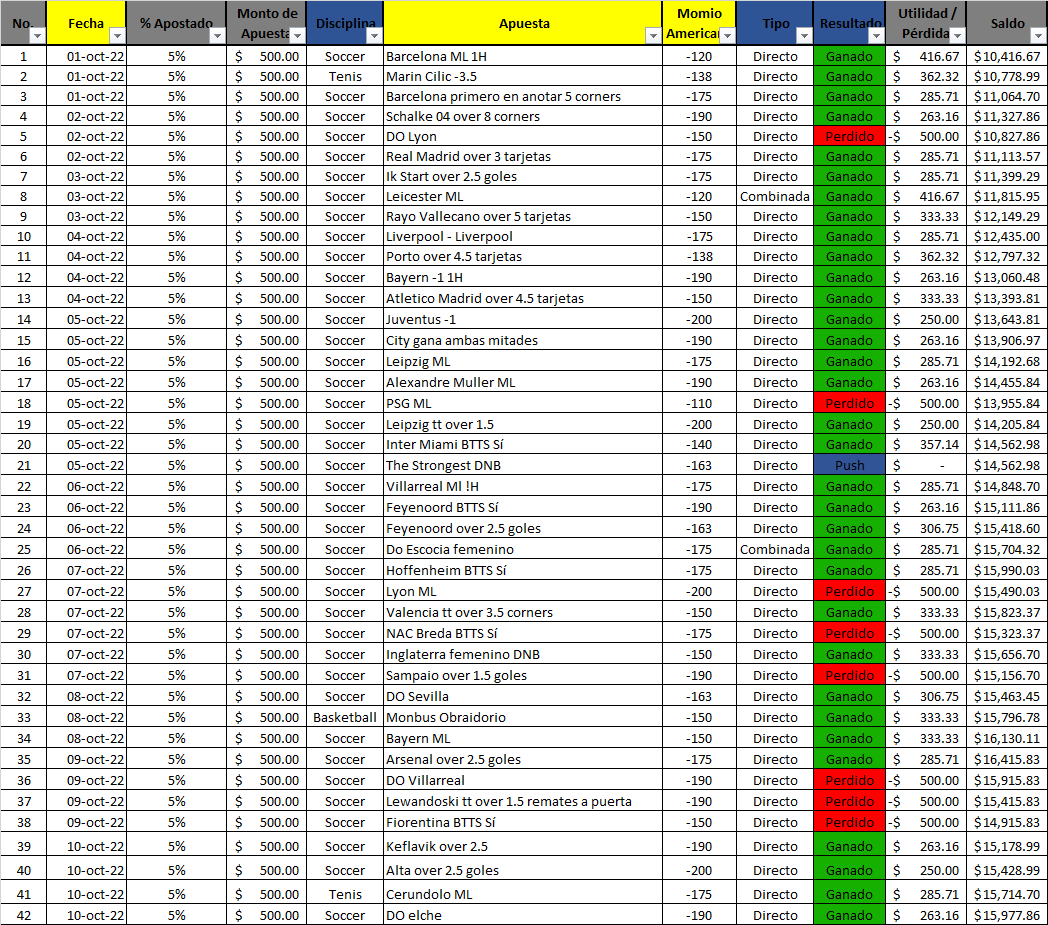
Task: Select 'Porto over 4.5 tarjetas' cell
Action: (x=523, y=257)
